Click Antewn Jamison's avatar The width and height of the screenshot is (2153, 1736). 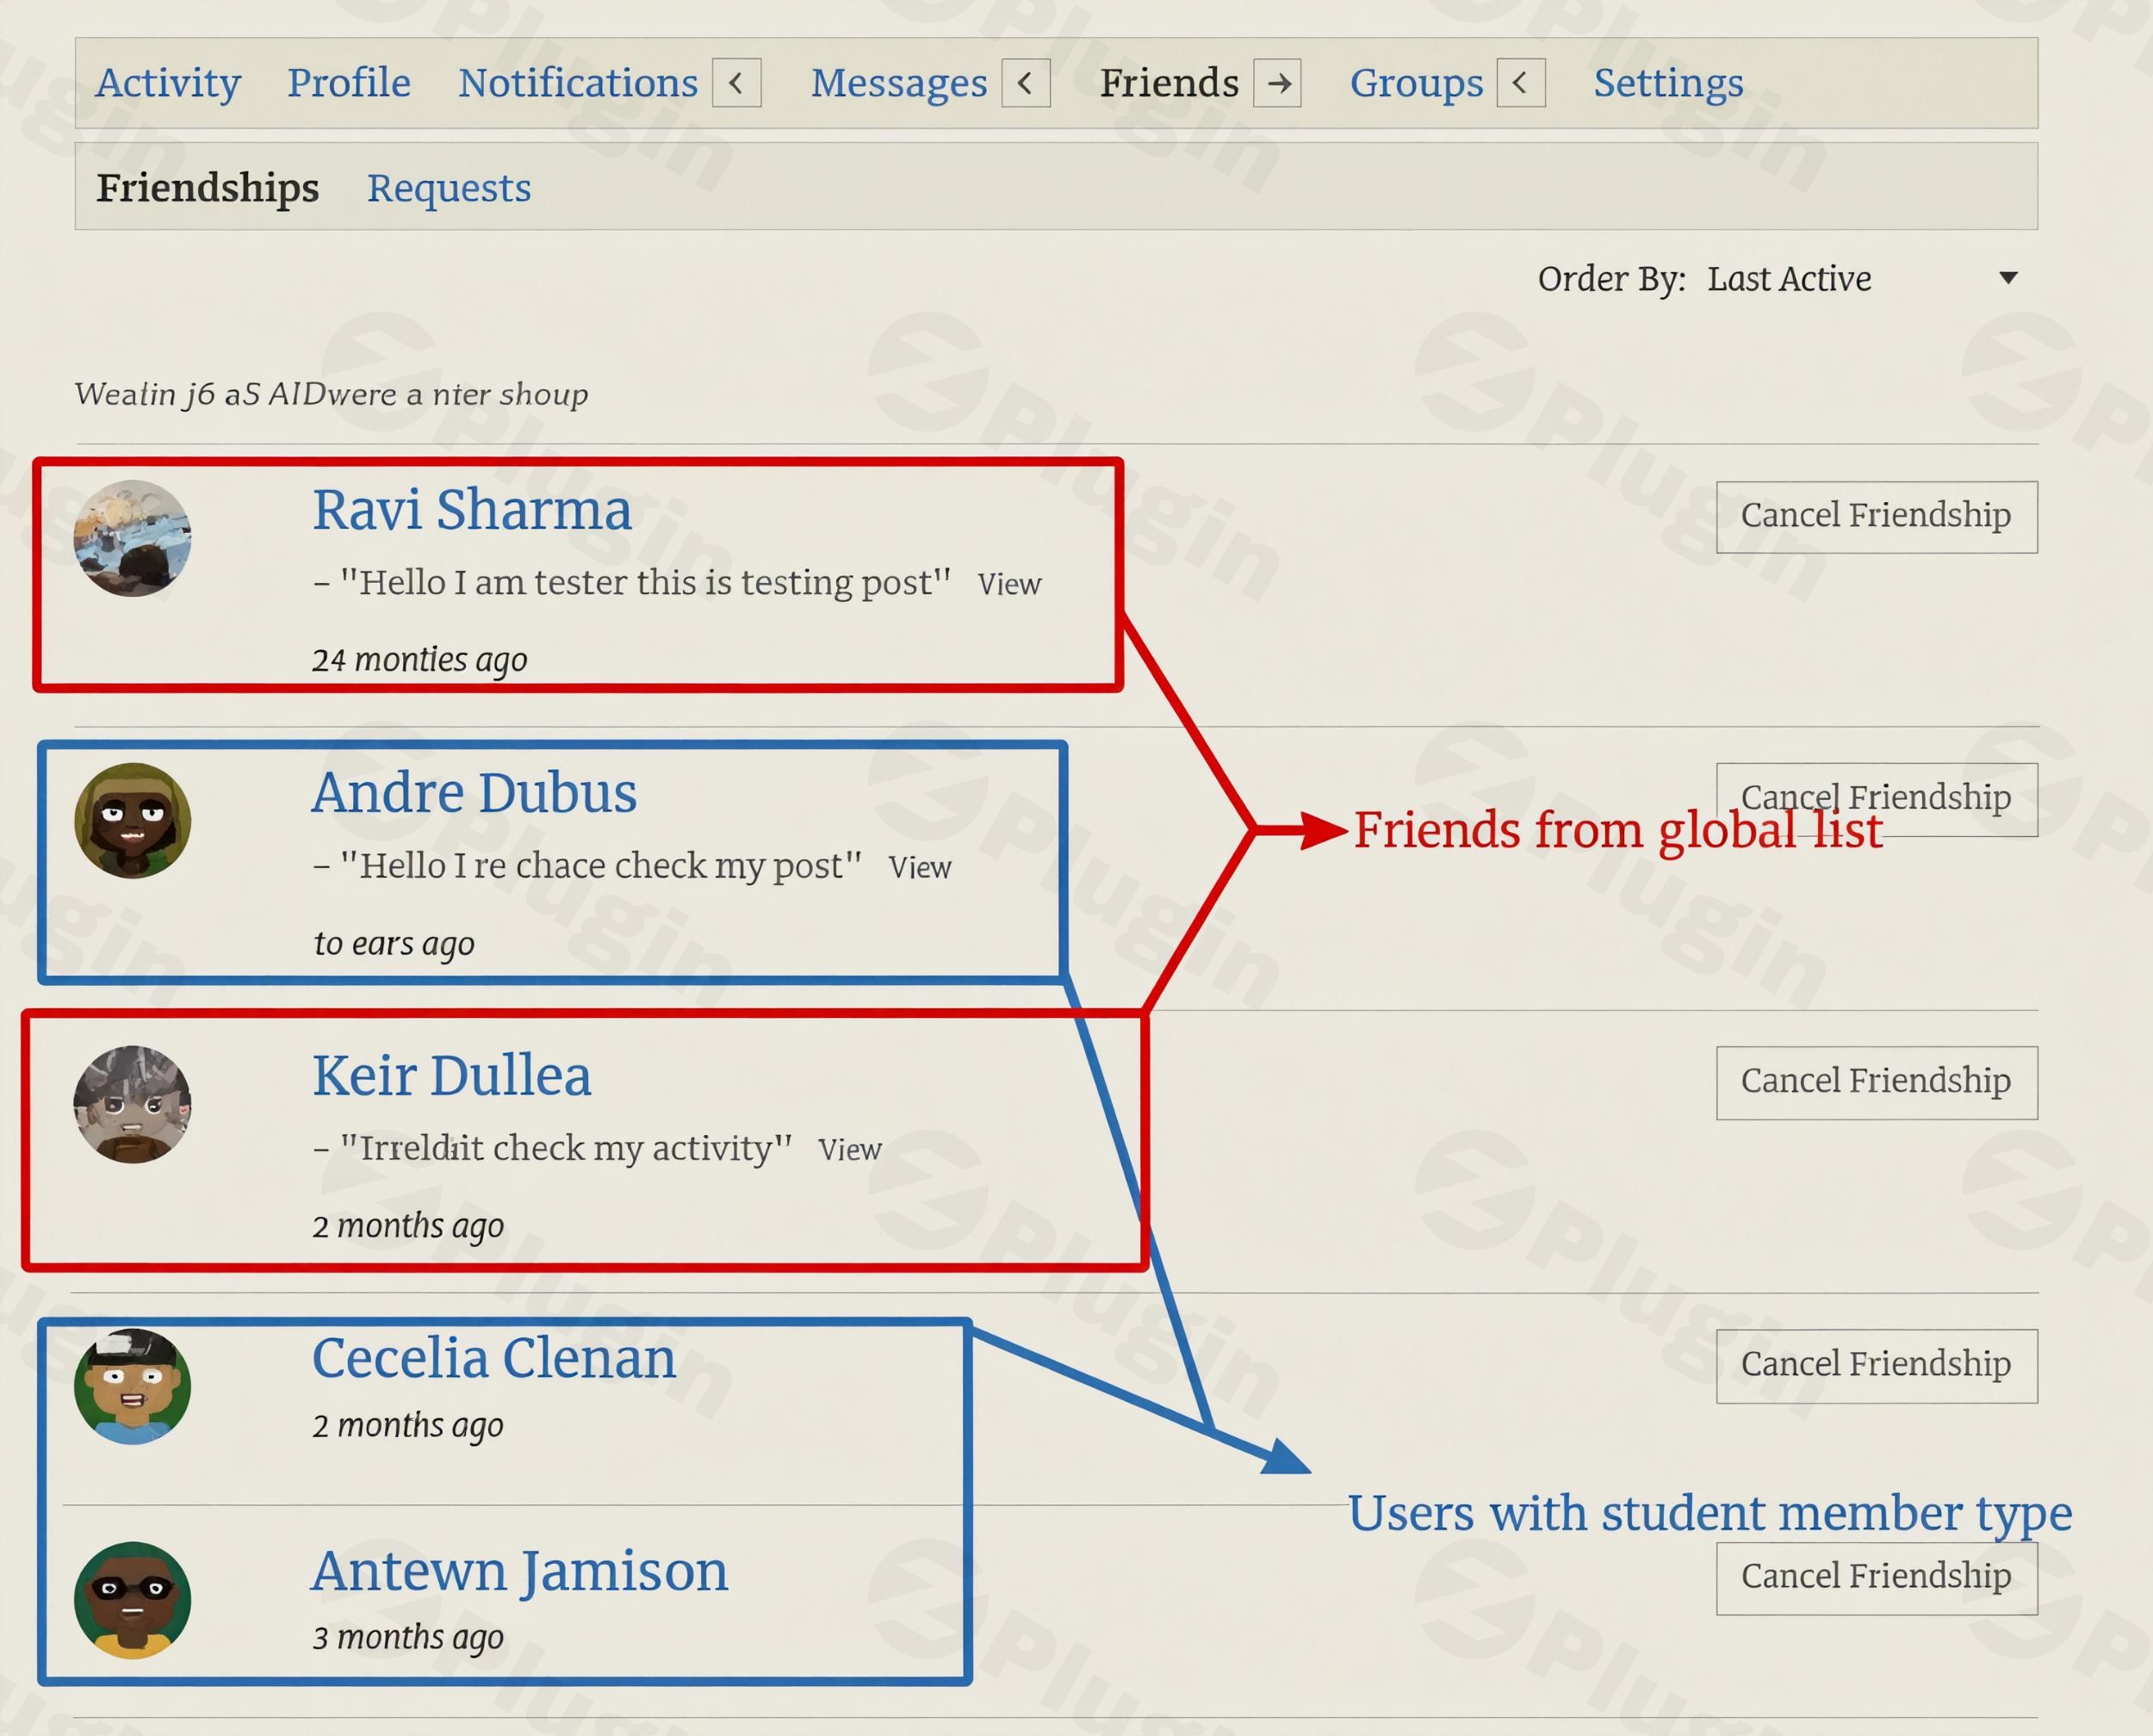click(133, 1600)
